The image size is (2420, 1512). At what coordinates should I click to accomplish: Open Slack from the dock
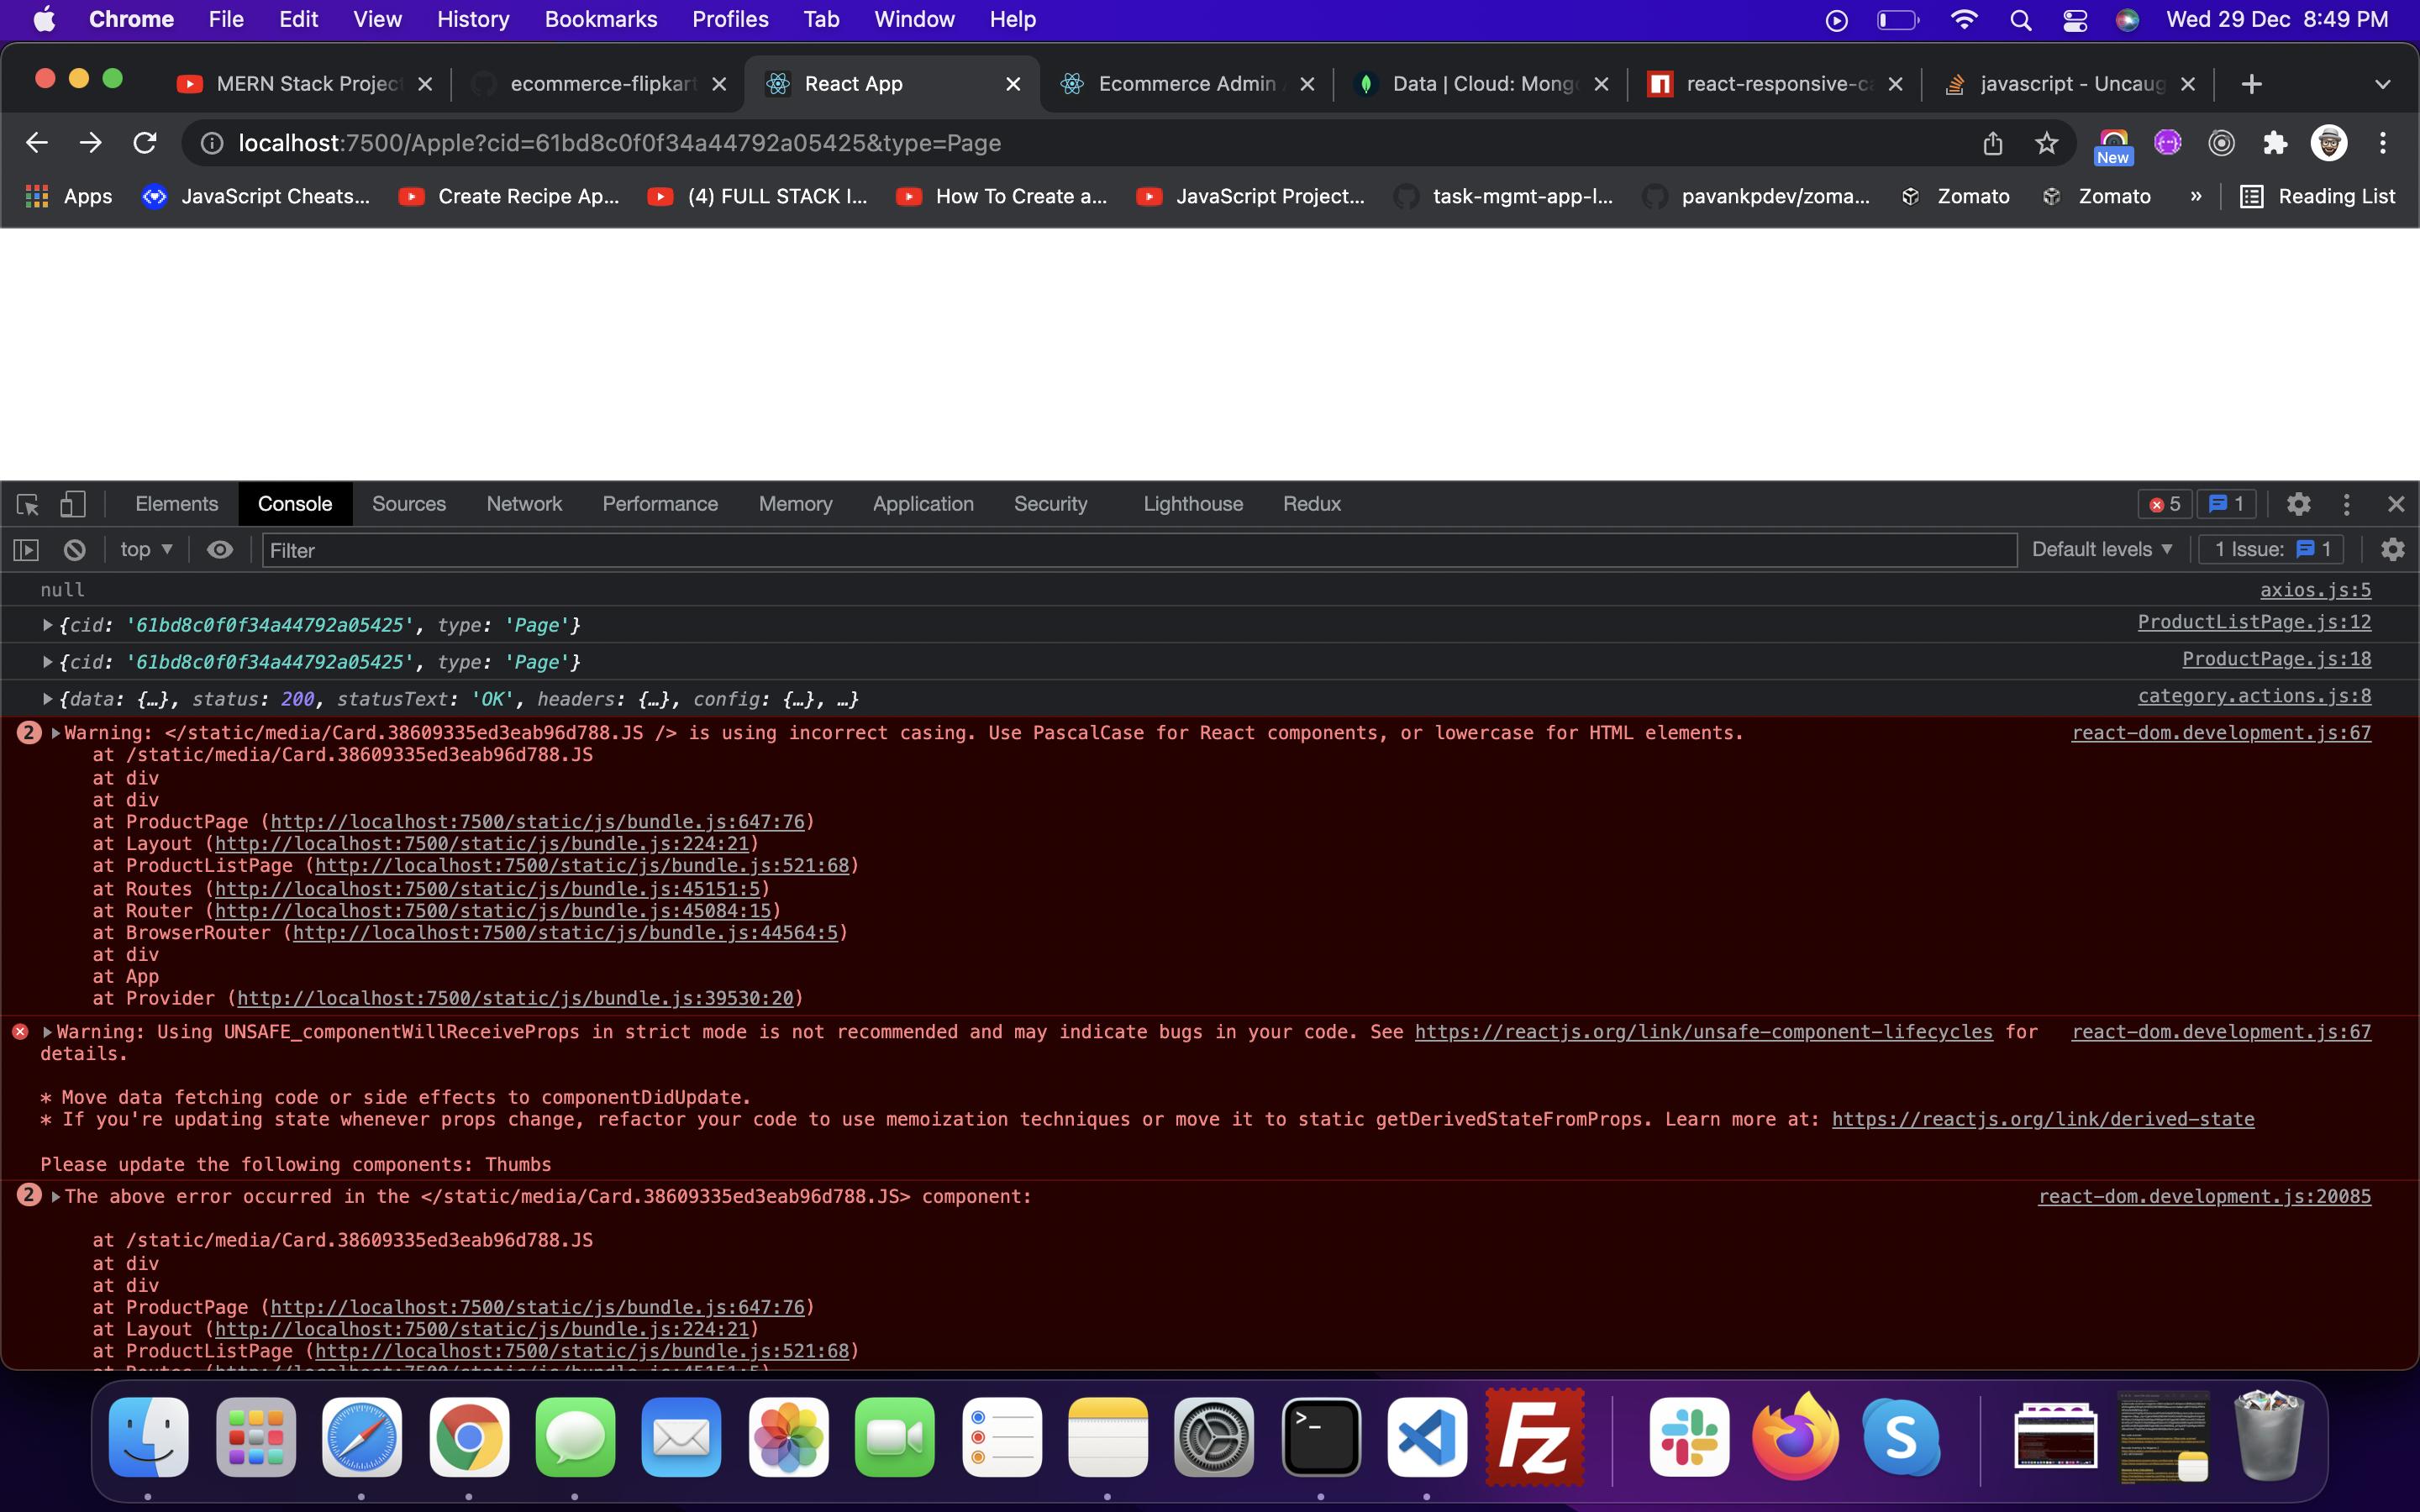[1689, 1438]
